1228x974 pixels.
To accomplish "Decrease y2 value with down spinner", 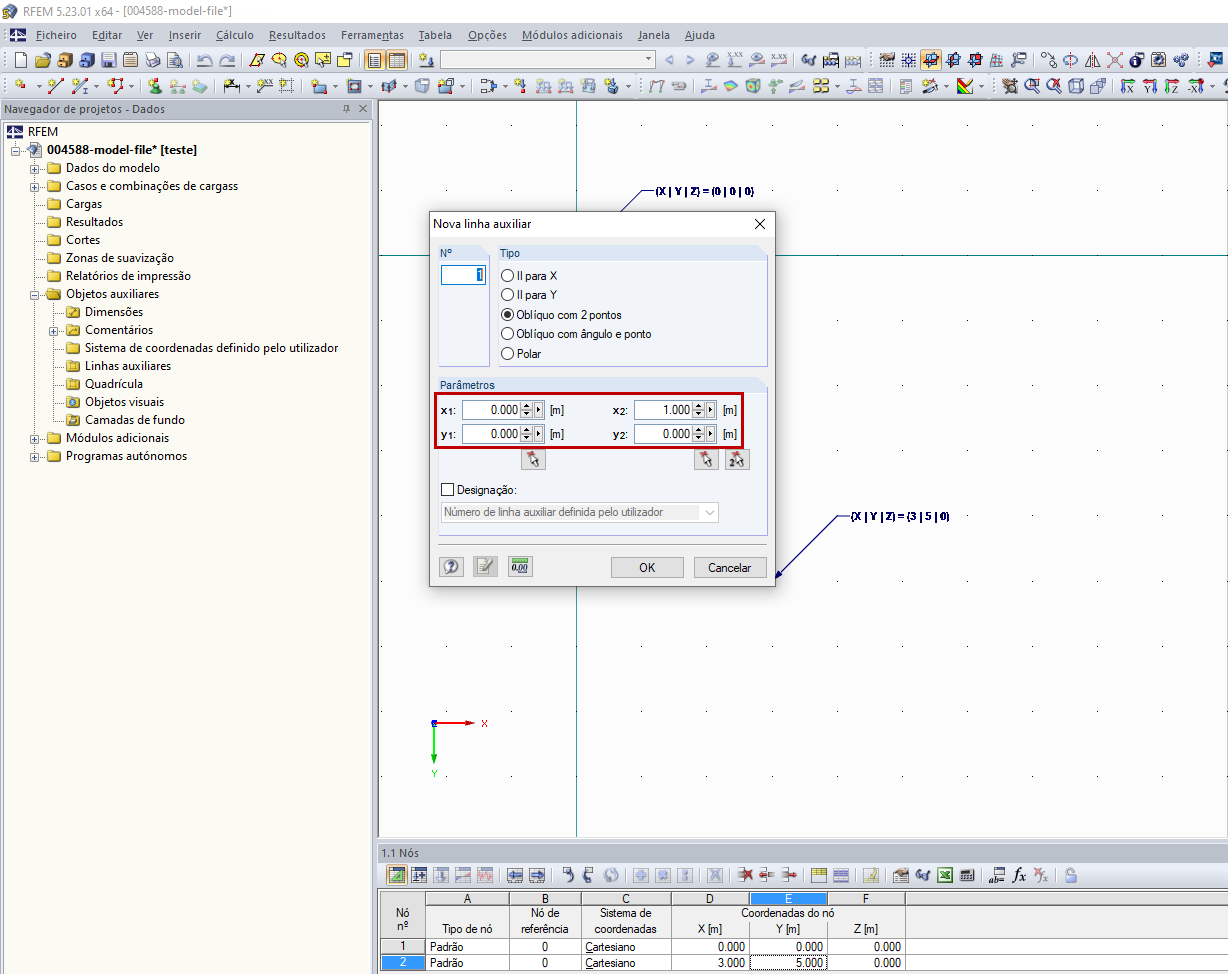I will pos(699,438).
